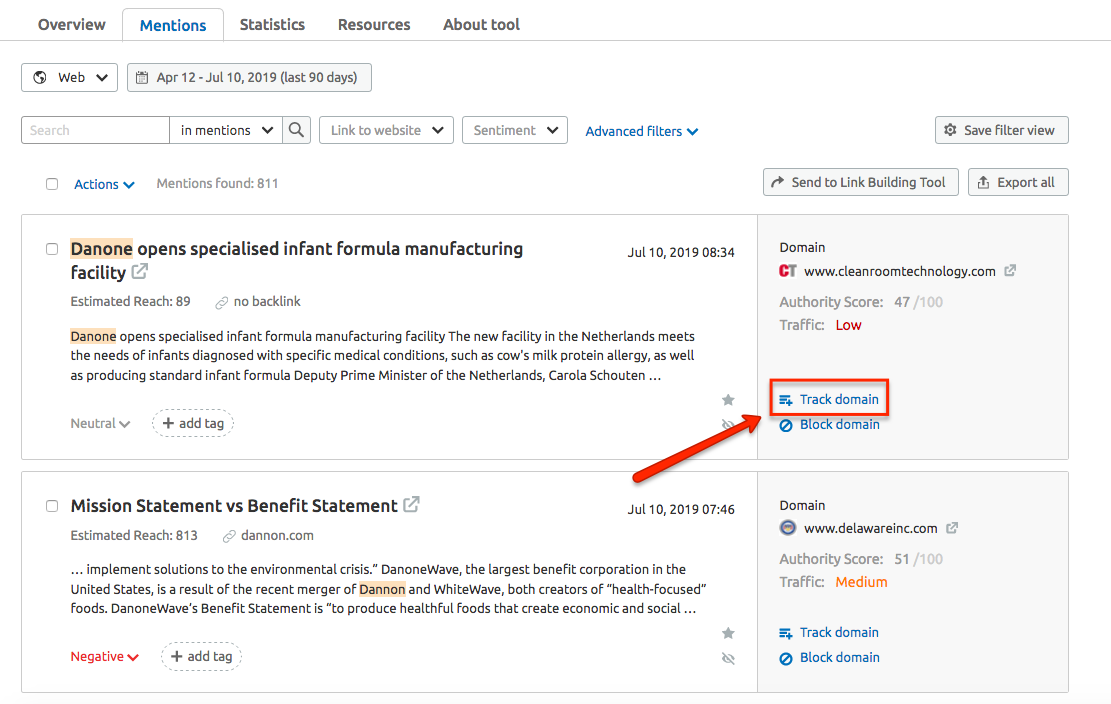Open delawareinc.com external link icon

coord(952,528)
